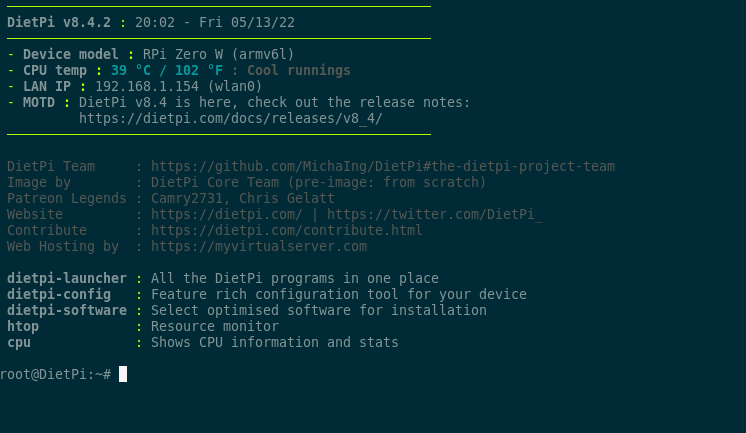Open the myvirtualserver.com hosting link

click(x=259, y=246)
